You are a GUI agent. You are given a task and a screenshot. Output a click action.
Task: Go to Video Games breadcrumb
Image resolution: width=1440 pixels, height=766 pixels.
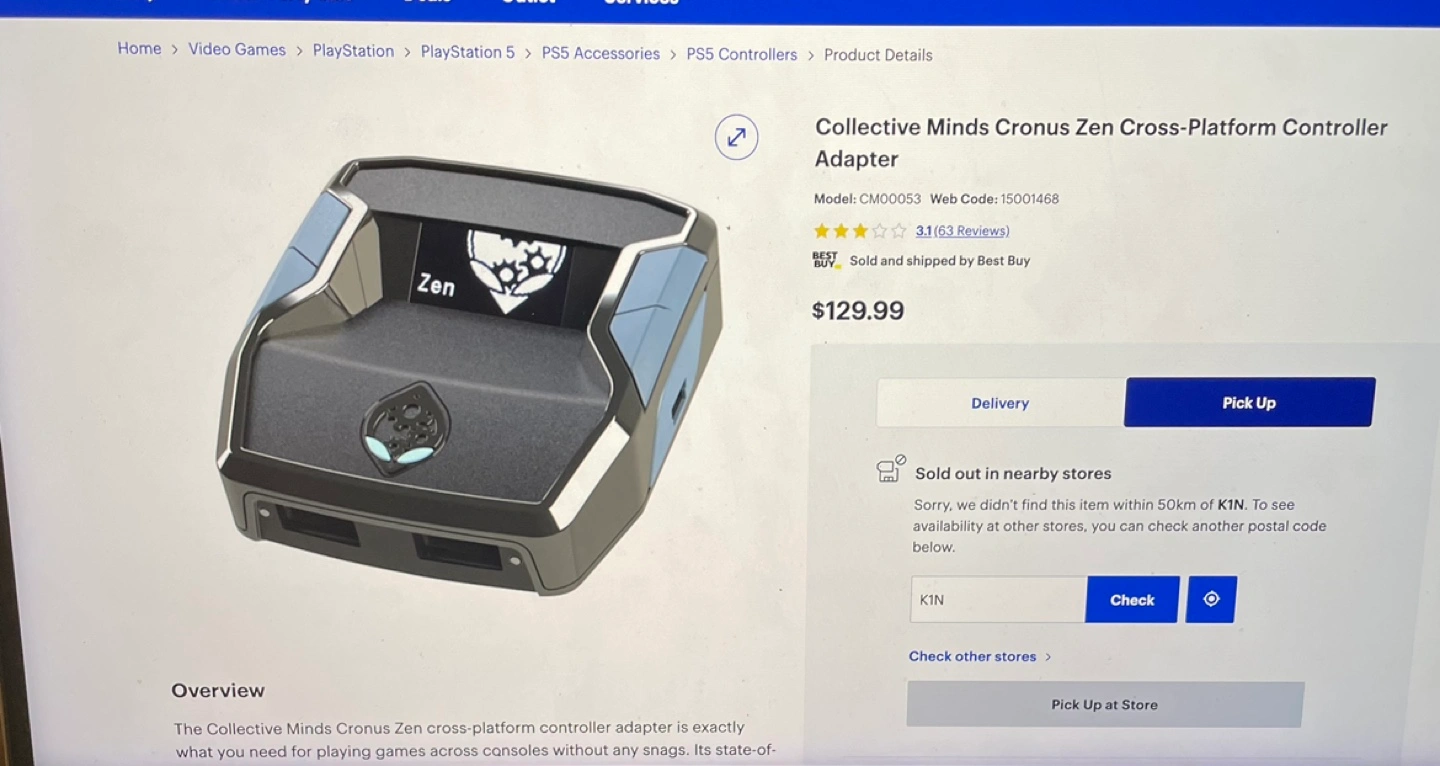237,49
